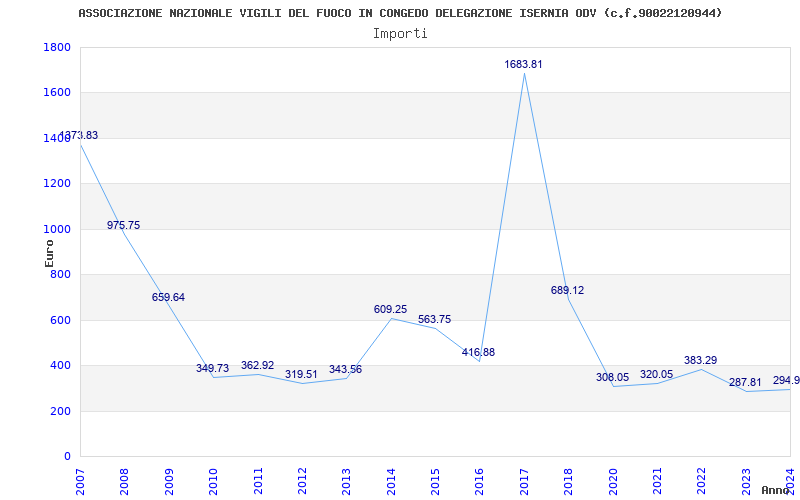Select the "Euro" y-axis title
The image size is (800, 500).
tap(49, 252)
